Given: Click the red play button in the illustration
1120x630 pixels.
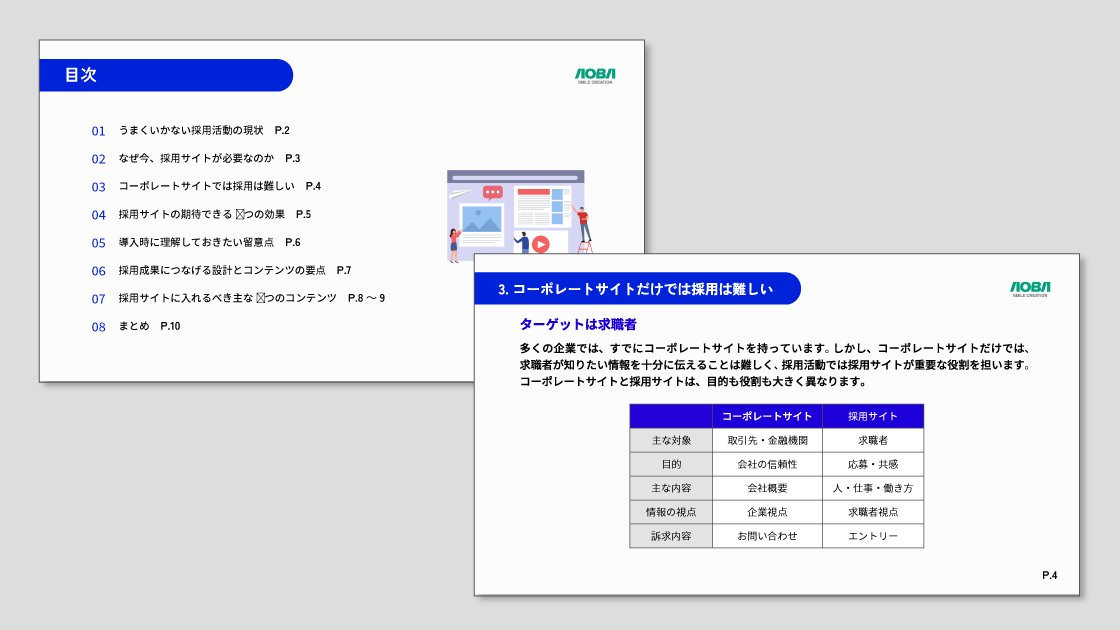Looking at the screenshot, I should 540,244.
